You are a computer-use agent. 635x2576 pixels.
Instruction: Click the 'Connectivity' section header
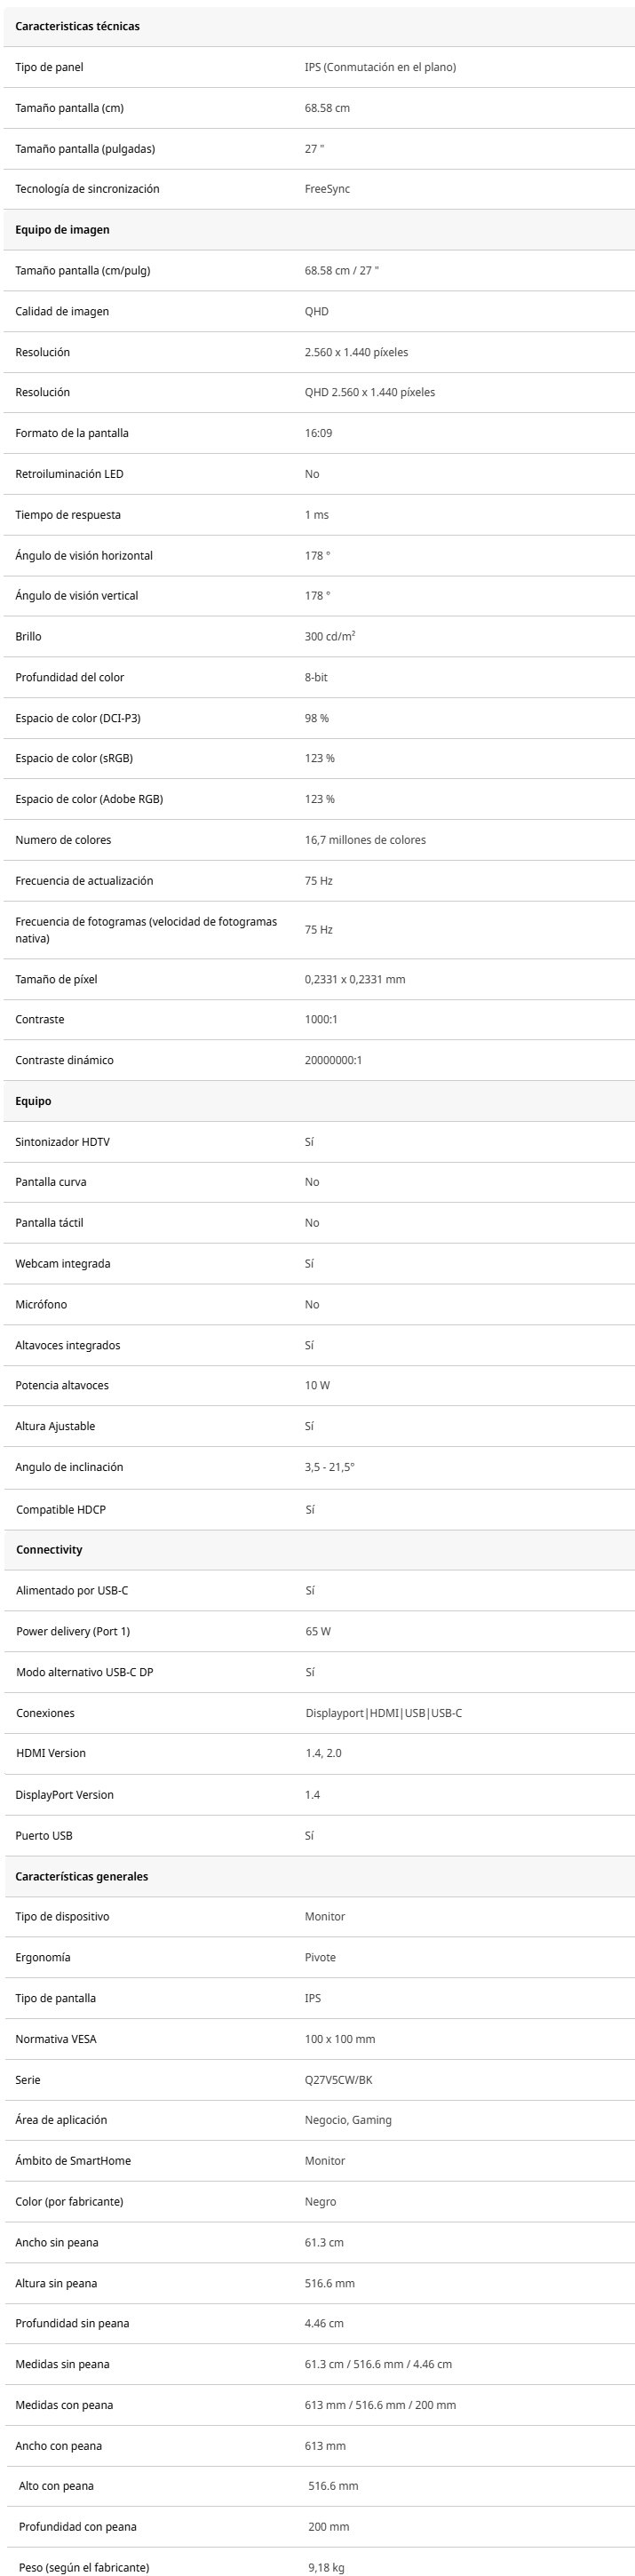(x=49, y=1550)
